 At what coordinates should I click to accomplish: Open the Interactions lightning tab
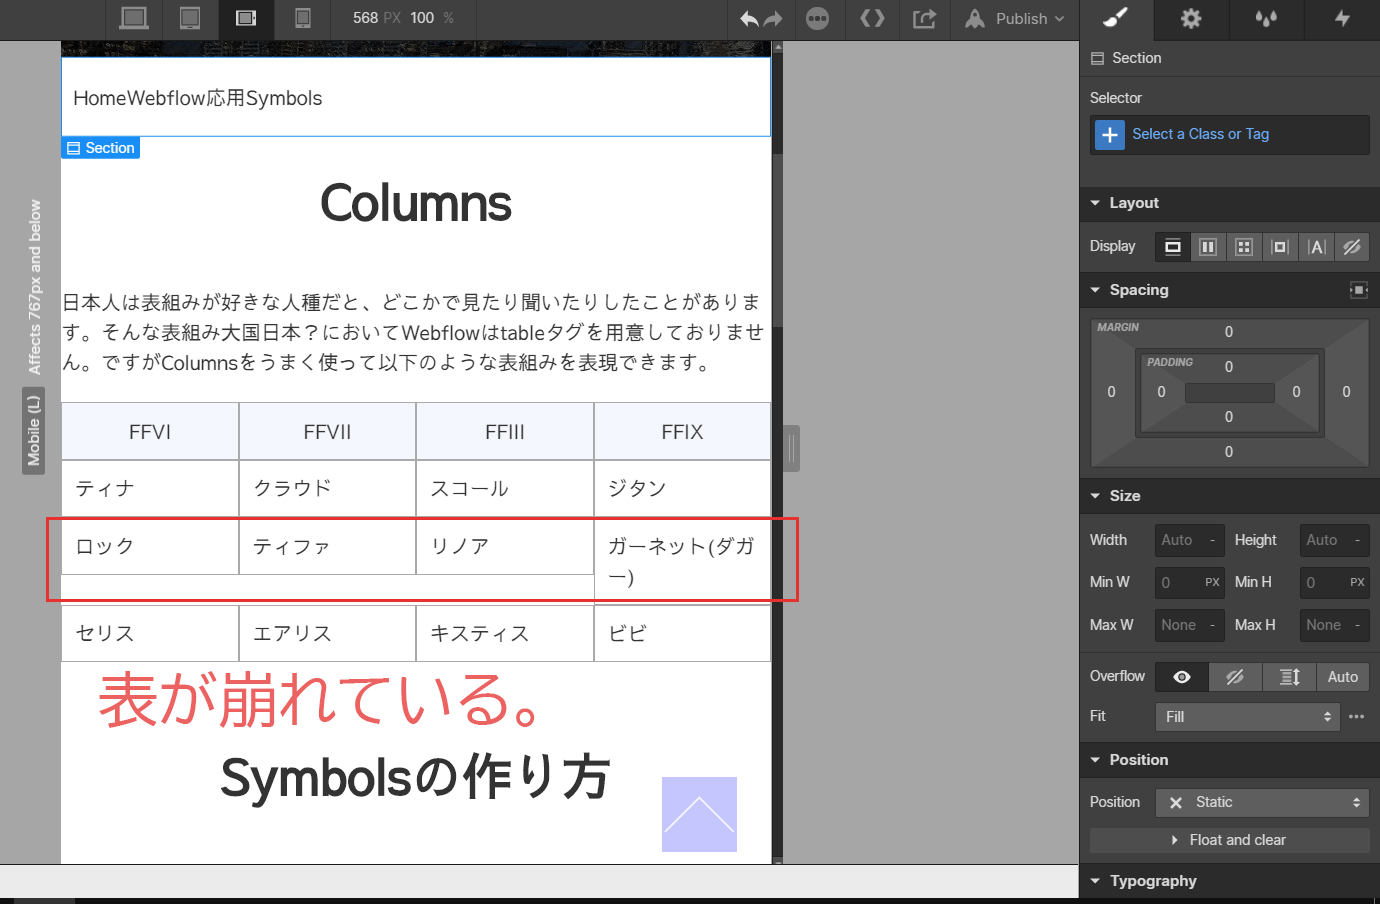(x=1342, y=19)
